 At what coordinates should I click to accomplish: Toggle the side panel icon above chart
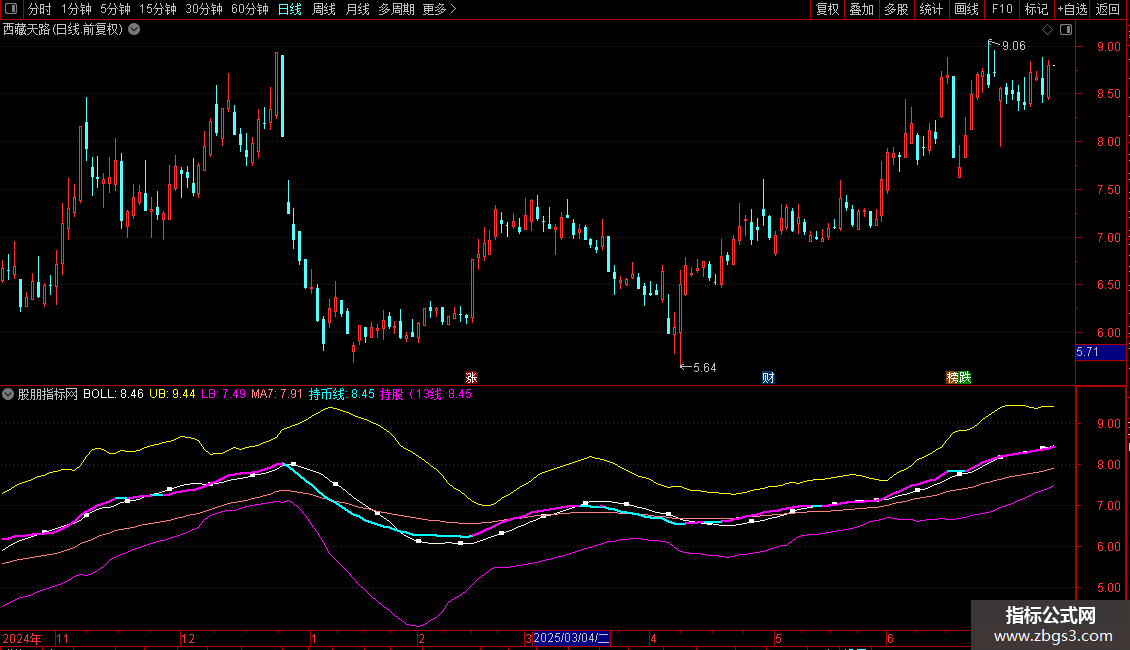pyautogui.click(x=1066, y=30)
